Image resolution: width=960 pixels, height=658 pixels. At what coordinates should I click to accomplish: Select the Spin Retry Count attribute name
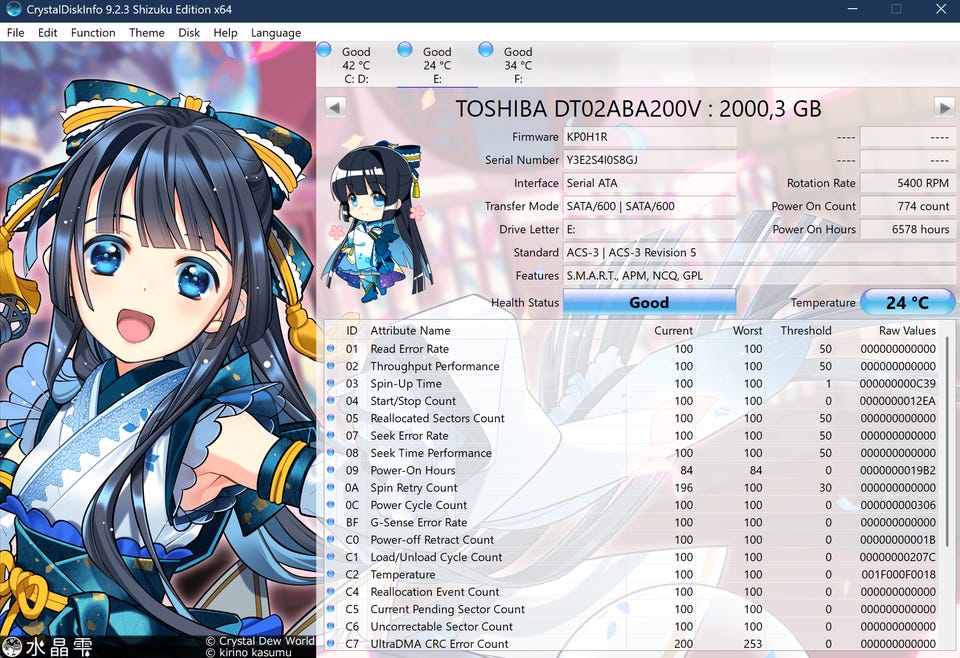pyautogui.click(x=413, y=488)
